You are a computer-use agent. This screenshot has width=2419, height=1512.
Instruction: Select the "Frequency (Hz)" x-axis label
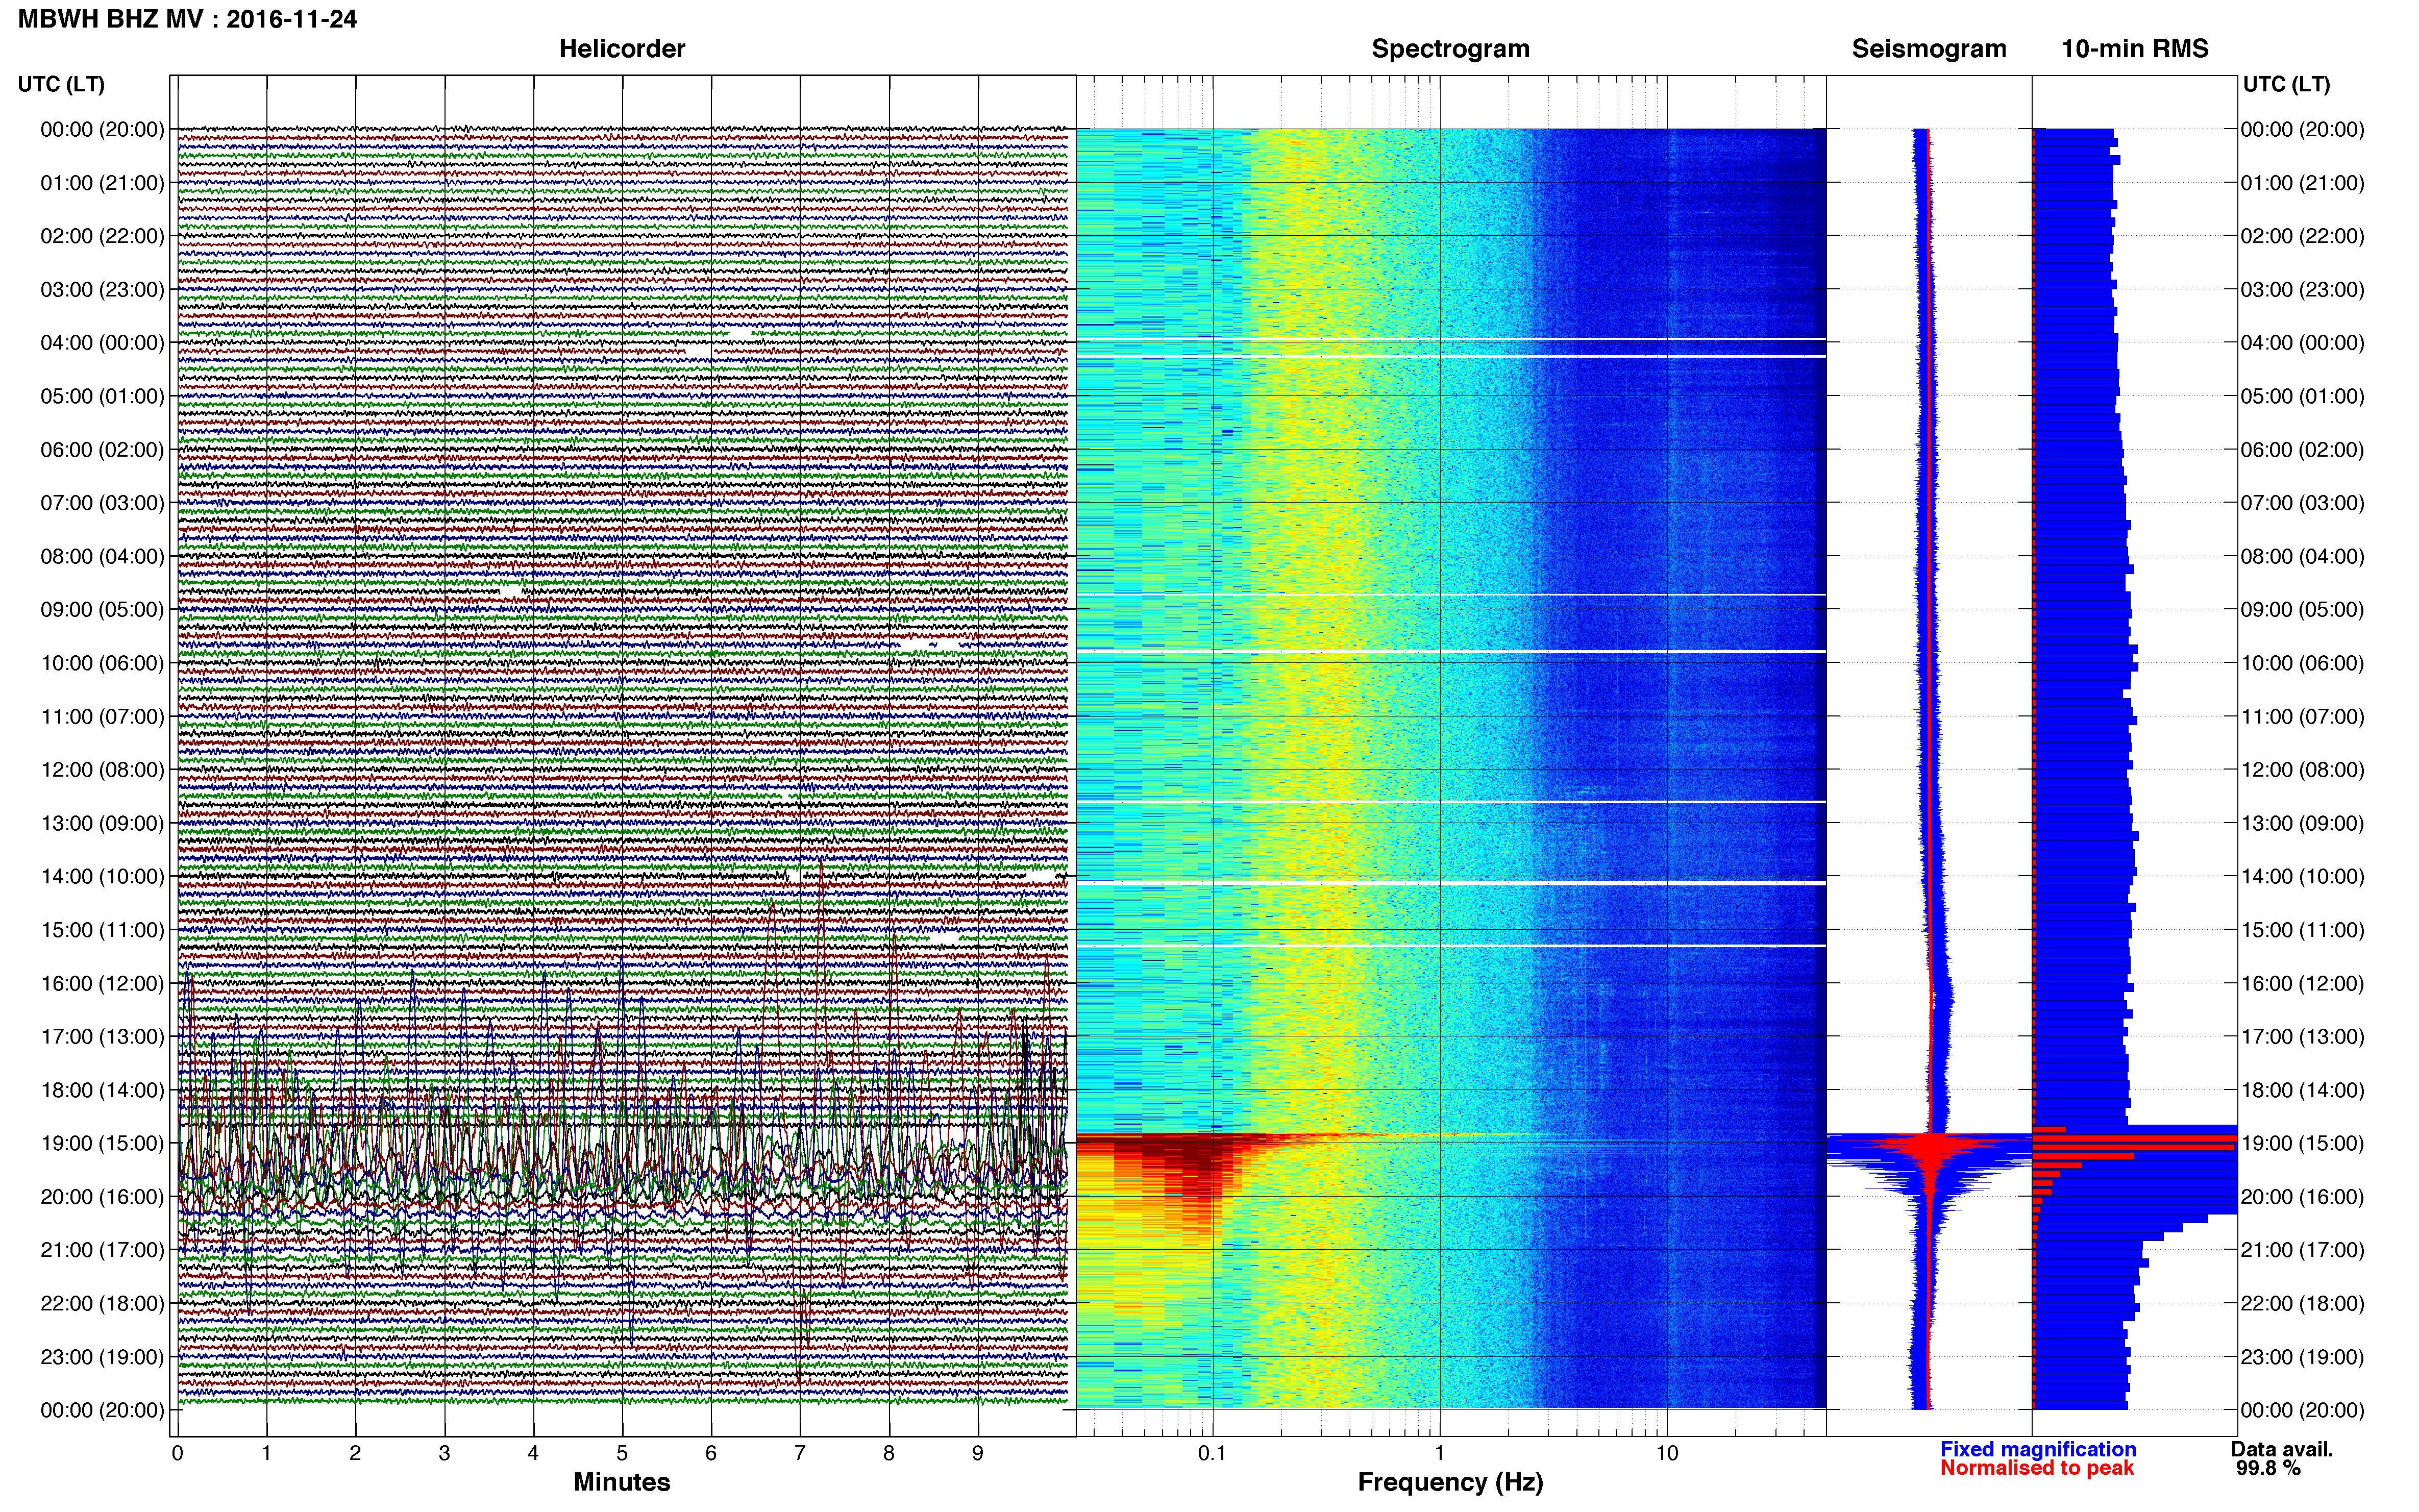tap(1450, 1482)
